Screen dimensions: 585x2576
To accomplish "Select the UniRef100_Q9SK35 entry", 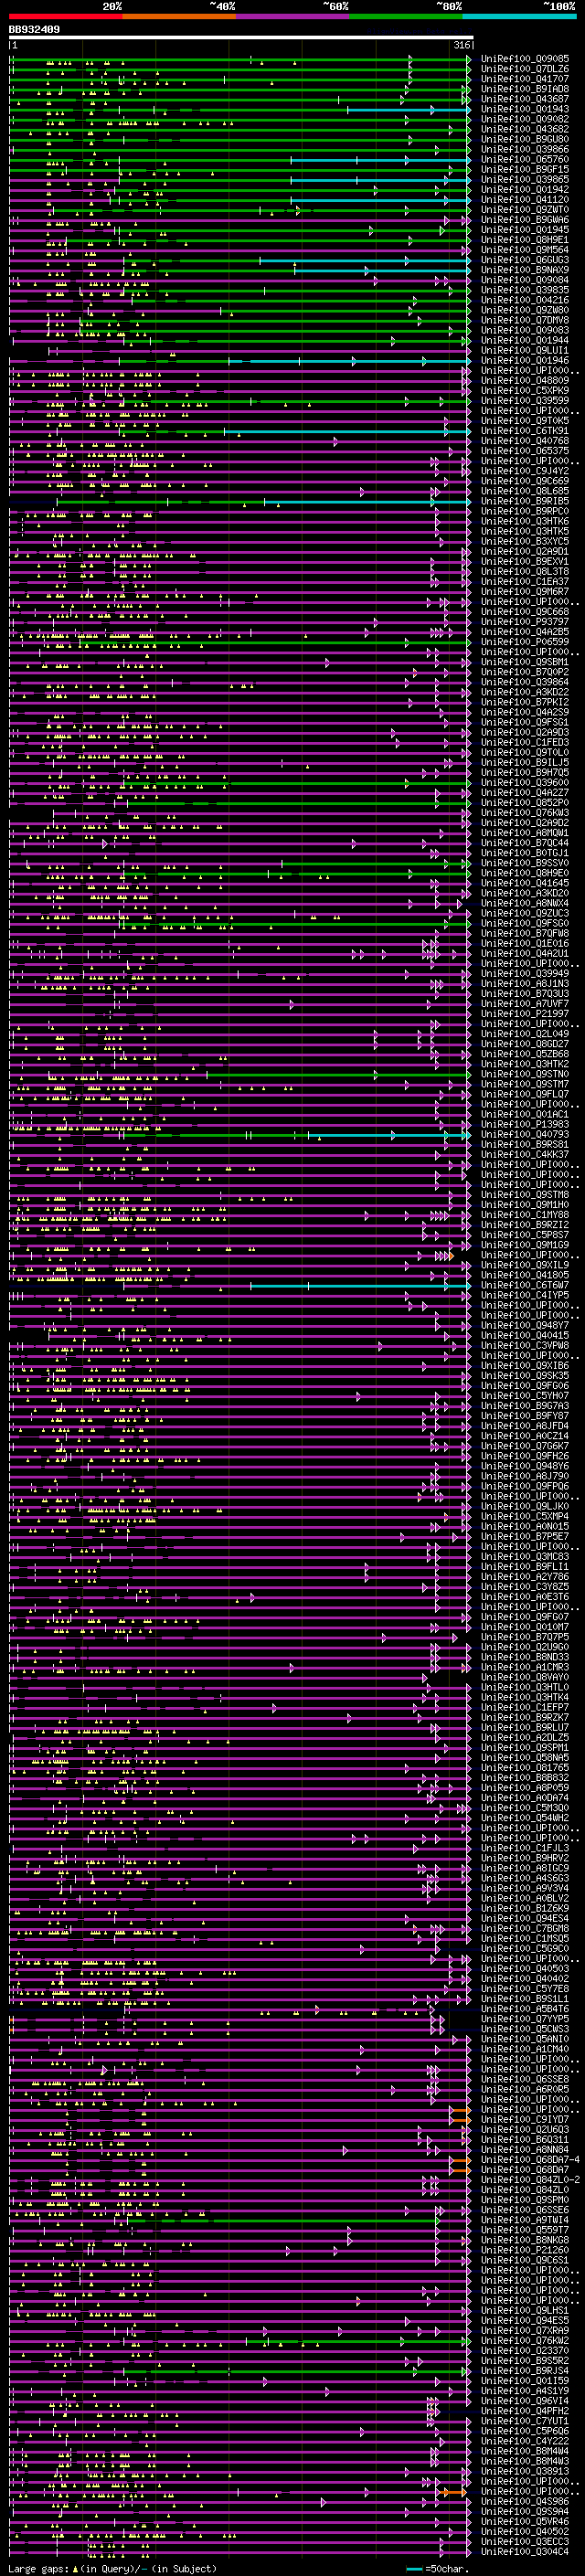I will pos(524,1375).
